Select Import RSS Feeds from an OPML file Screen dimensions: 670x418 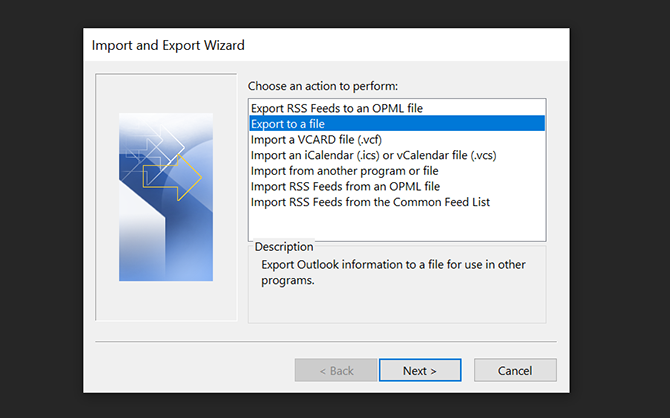345,186
